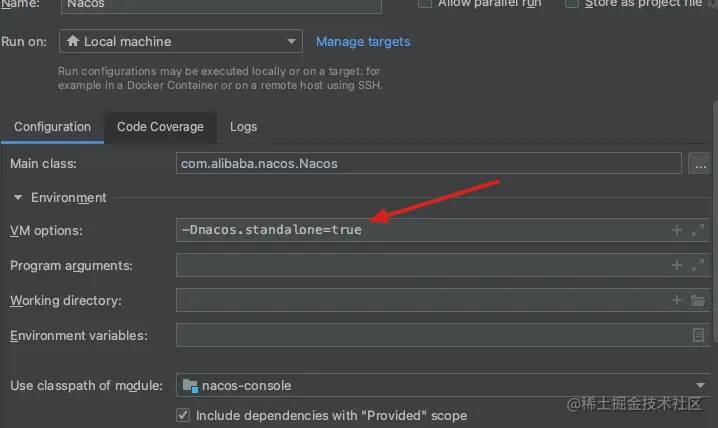Viewport: 718px width, 428px height.
Task: Collapse the Environment section
Action: [17, 198]
